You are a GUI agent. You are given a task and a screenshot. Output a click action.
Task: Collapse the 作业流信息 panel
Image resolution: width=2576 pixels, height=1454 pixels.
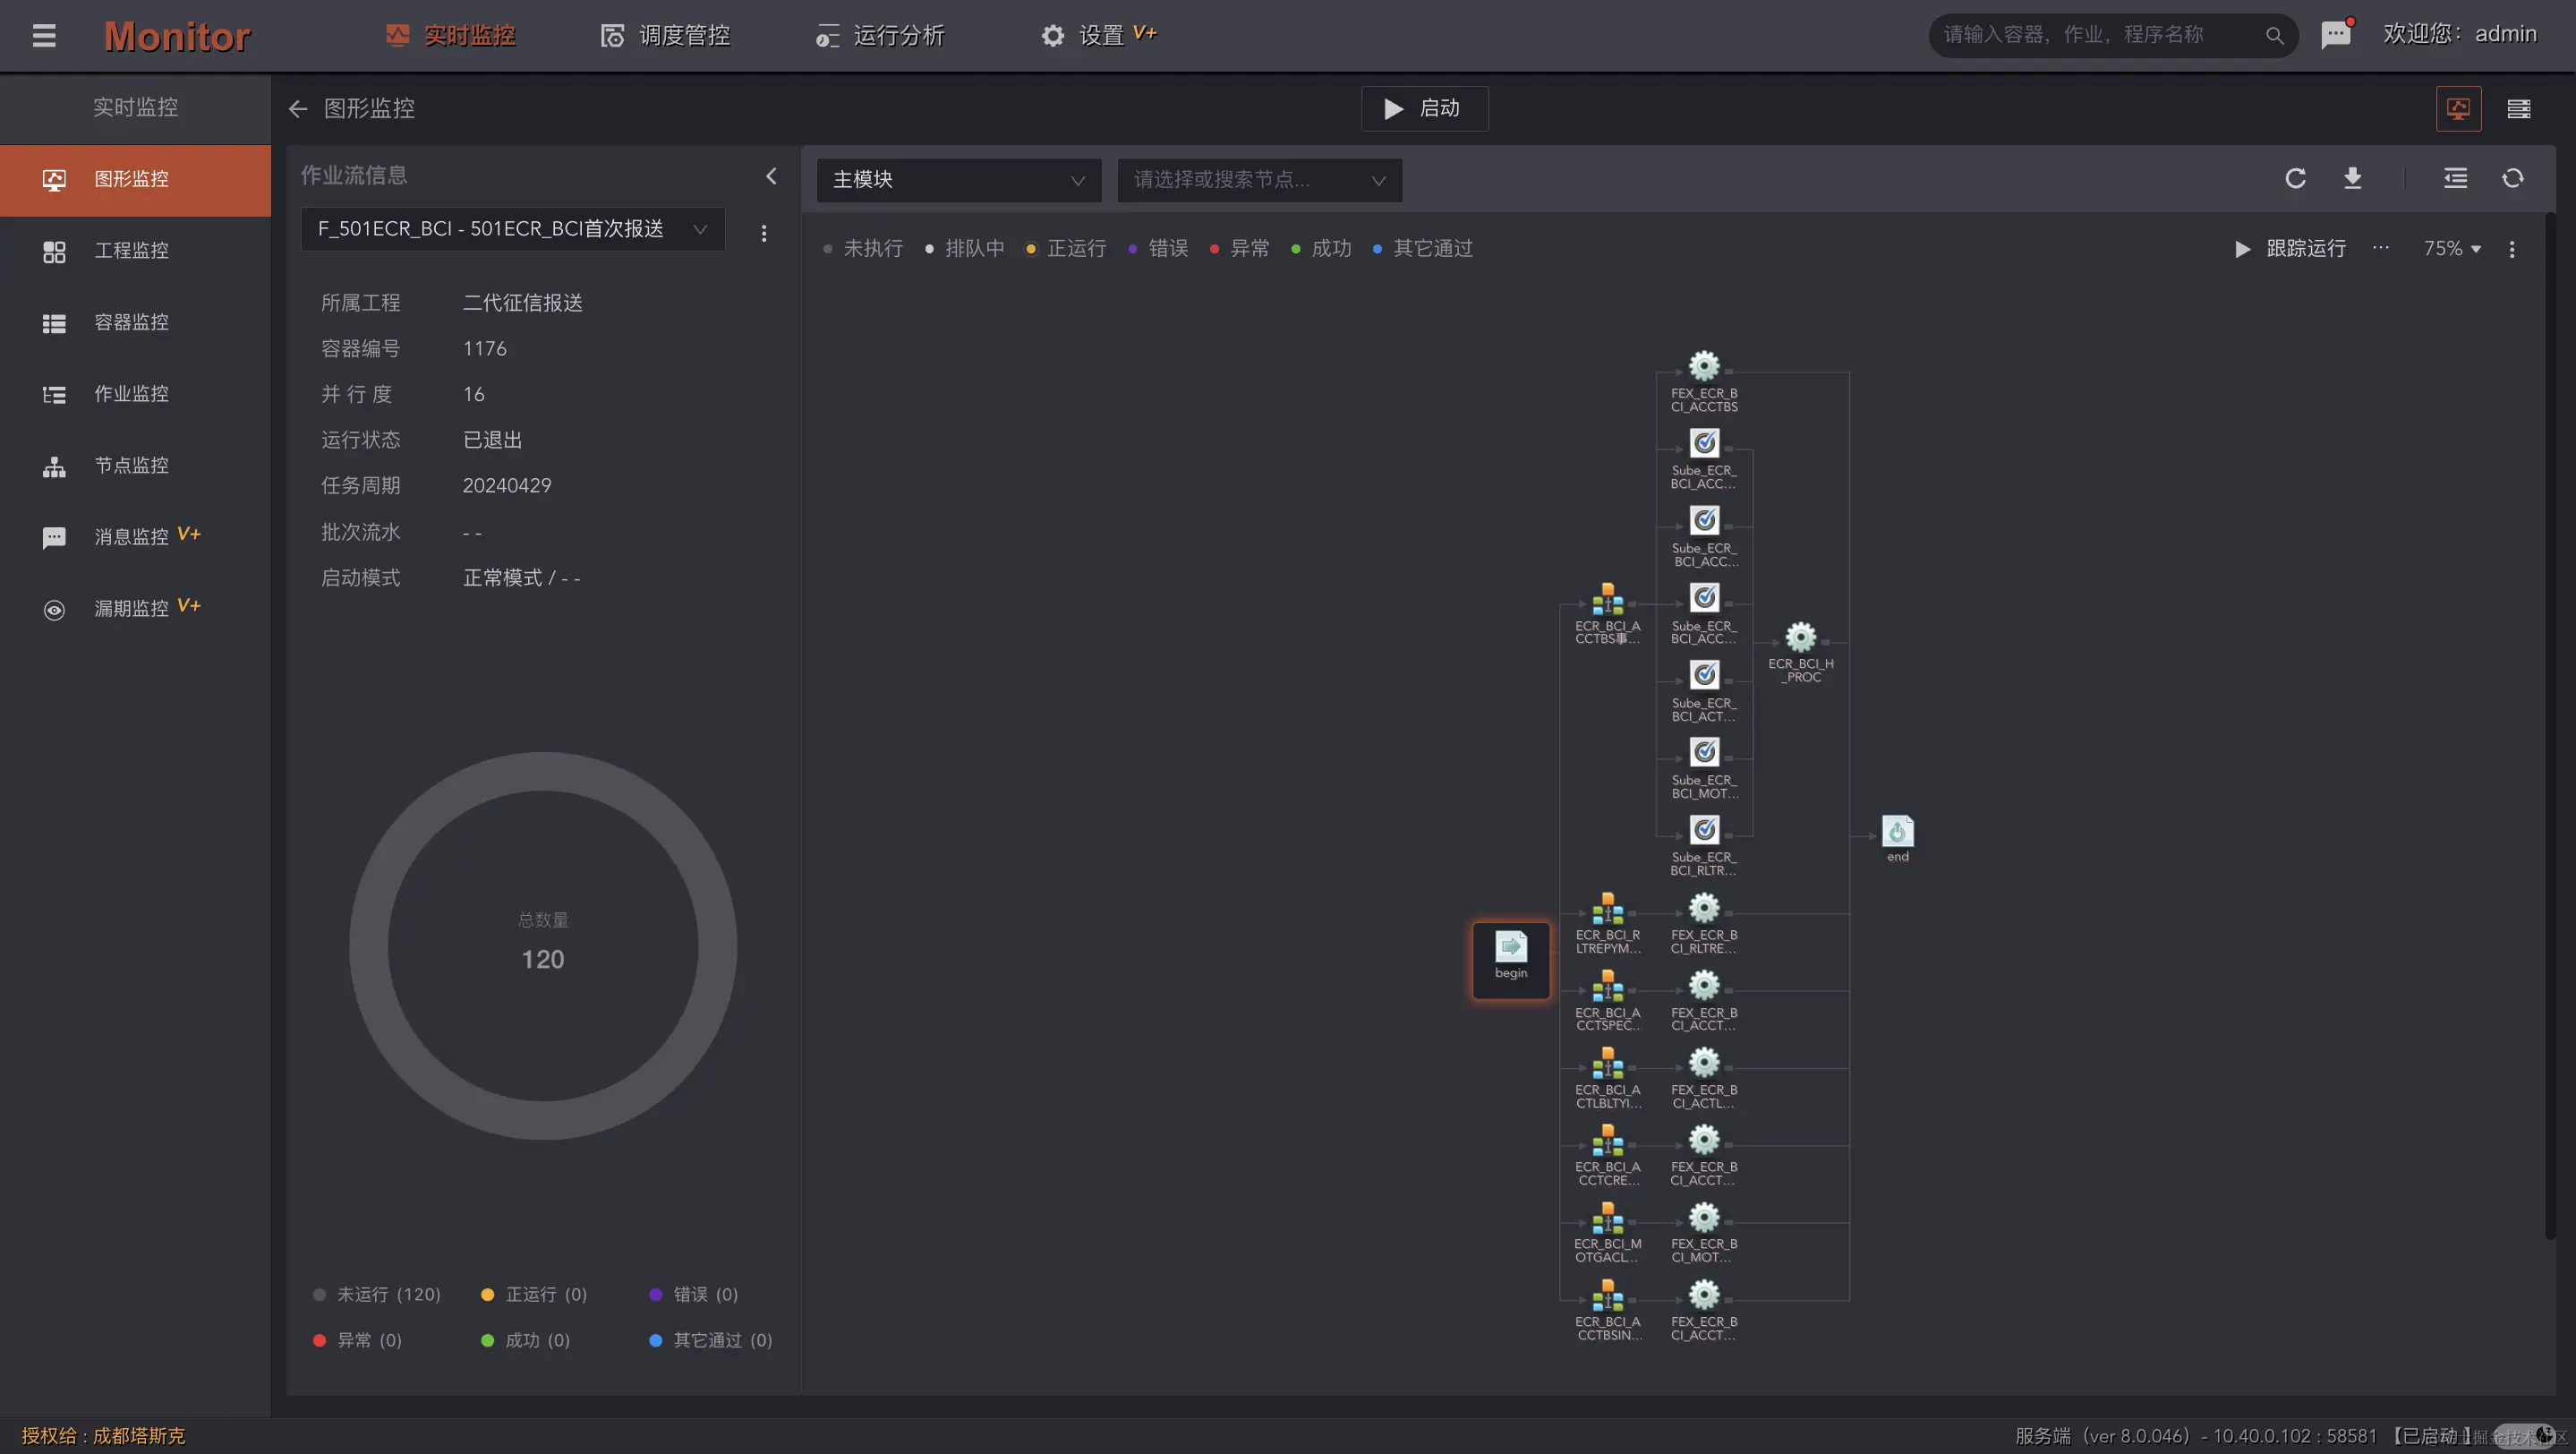pos(771,176)
